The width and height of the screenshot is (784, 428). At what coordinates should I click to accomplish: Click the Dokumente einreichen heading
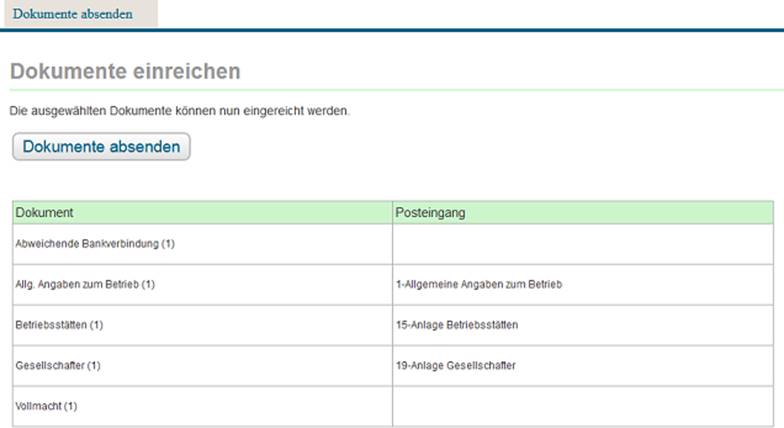(124, 72)
